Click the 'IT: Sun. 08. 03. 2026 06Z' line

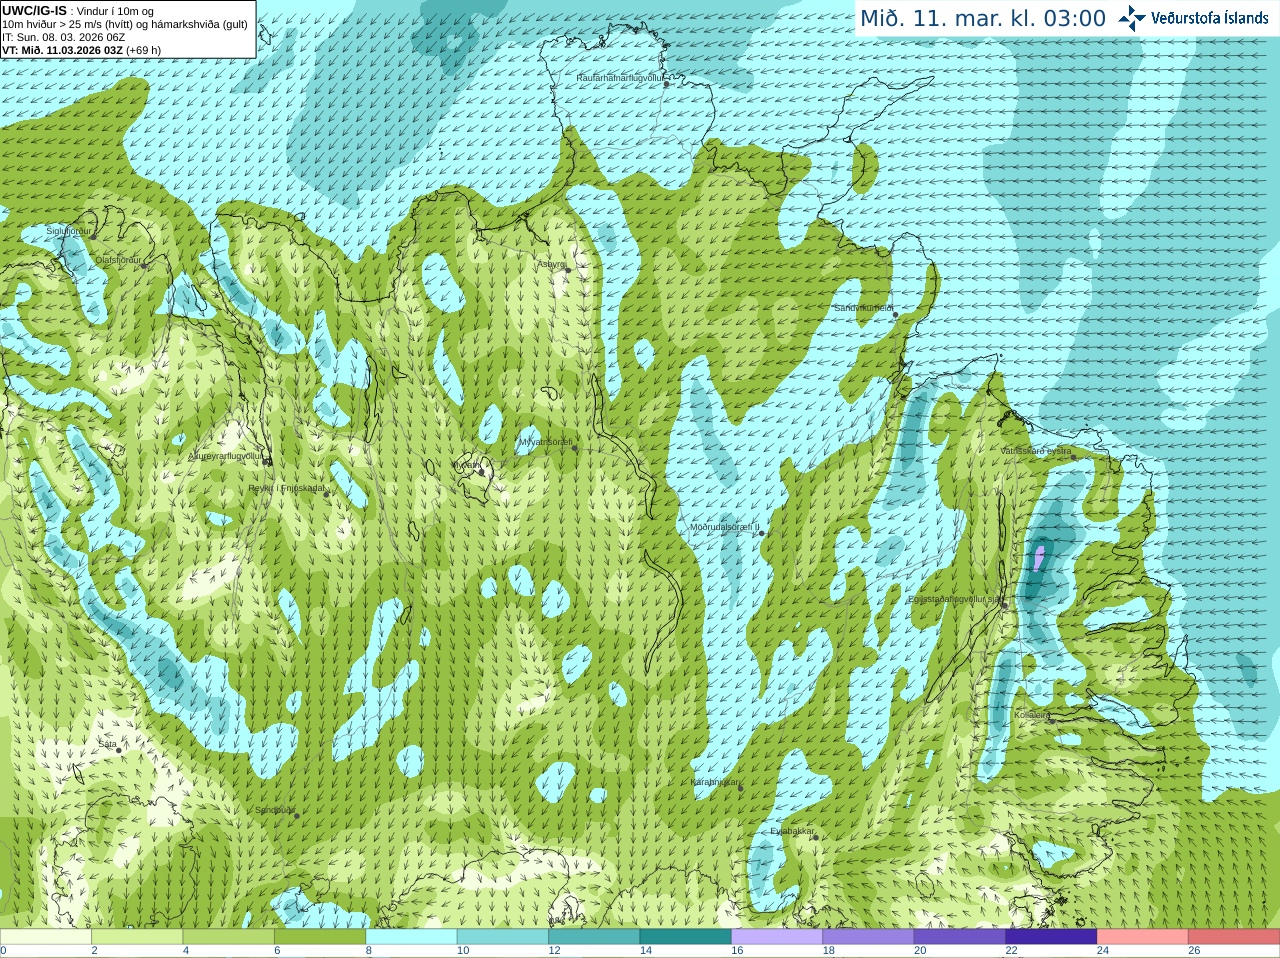[x=64, y=37]
